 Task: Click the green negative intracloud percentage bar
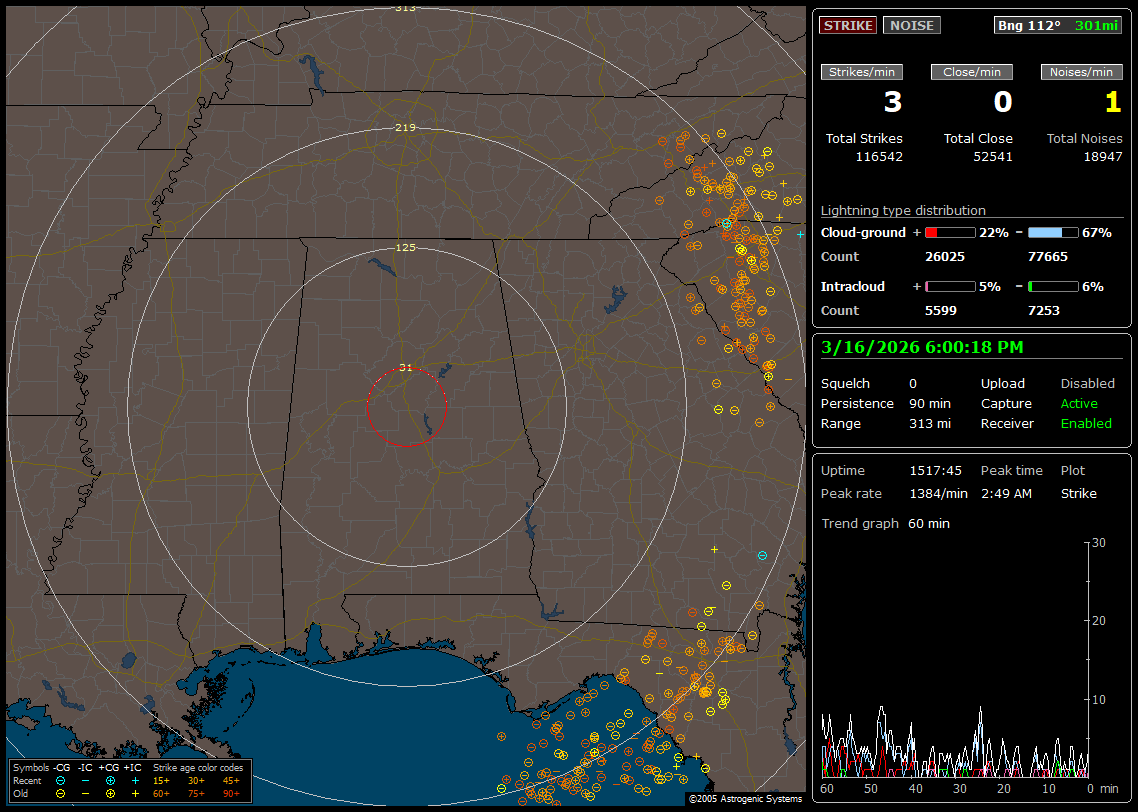click(1052, 286)
